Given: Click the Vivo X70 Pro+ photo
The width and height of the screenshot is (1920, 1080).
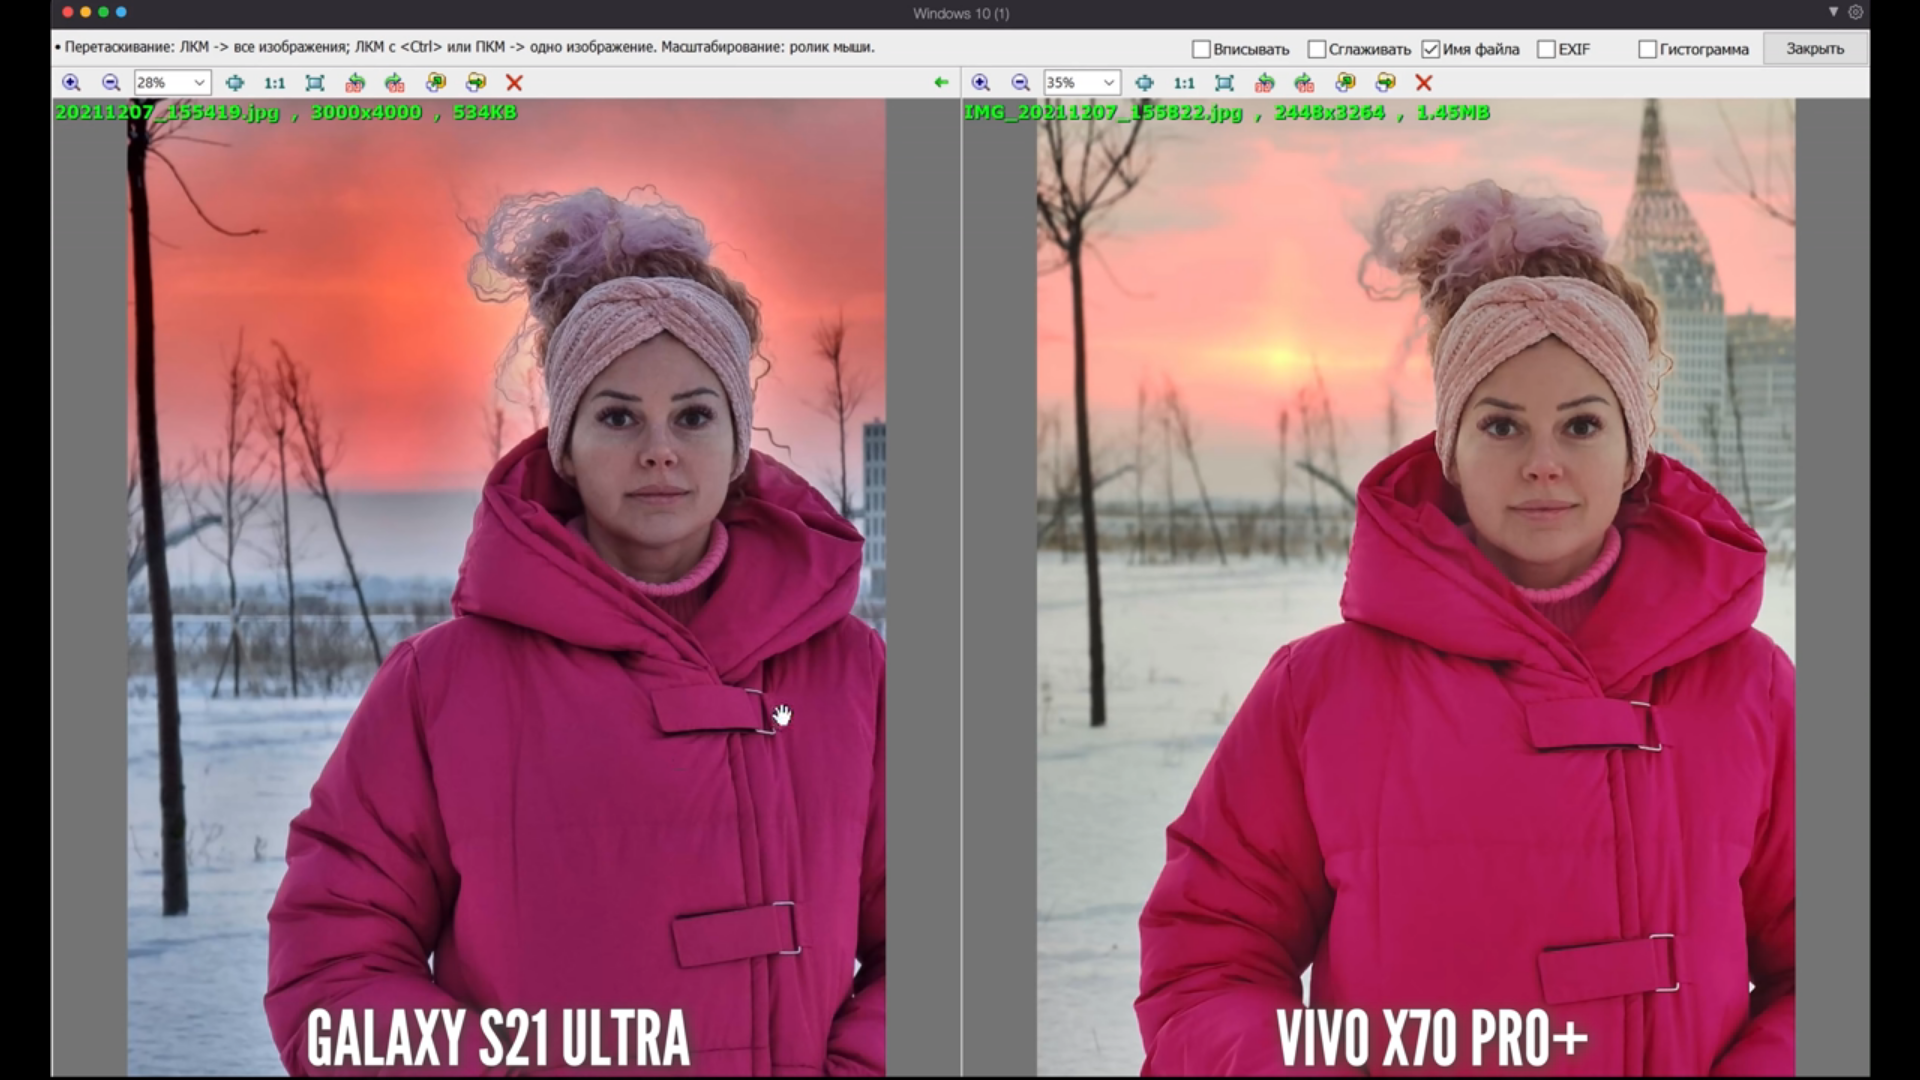Looking at the screenshot, I should tap(1415, 600).
